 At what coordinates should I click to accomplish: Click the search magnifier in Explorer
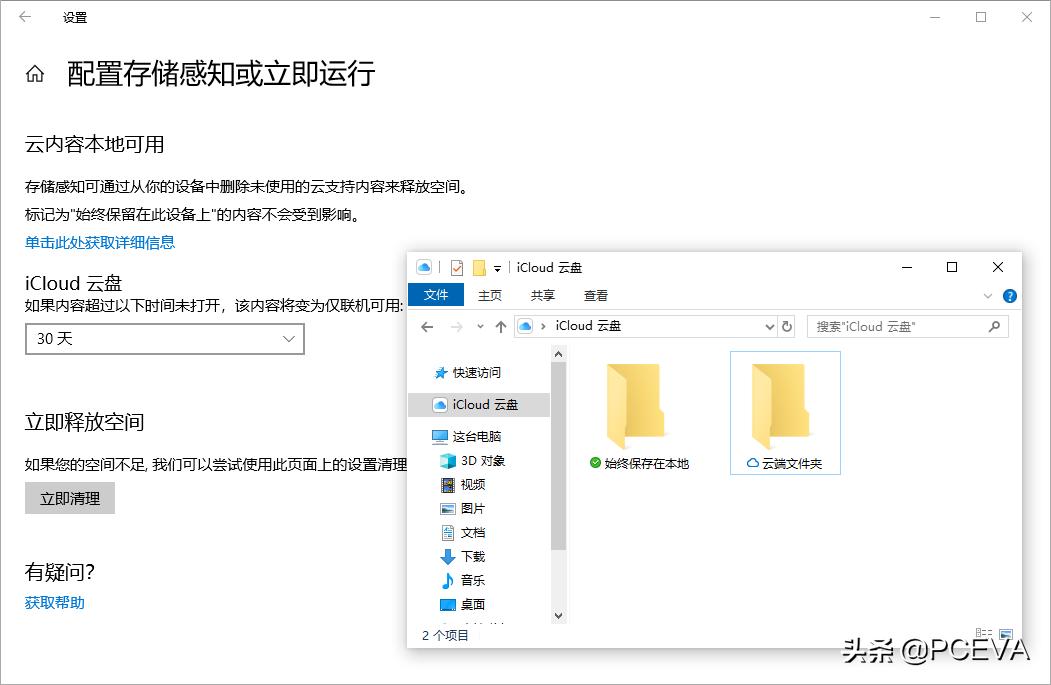coord(994,326)
